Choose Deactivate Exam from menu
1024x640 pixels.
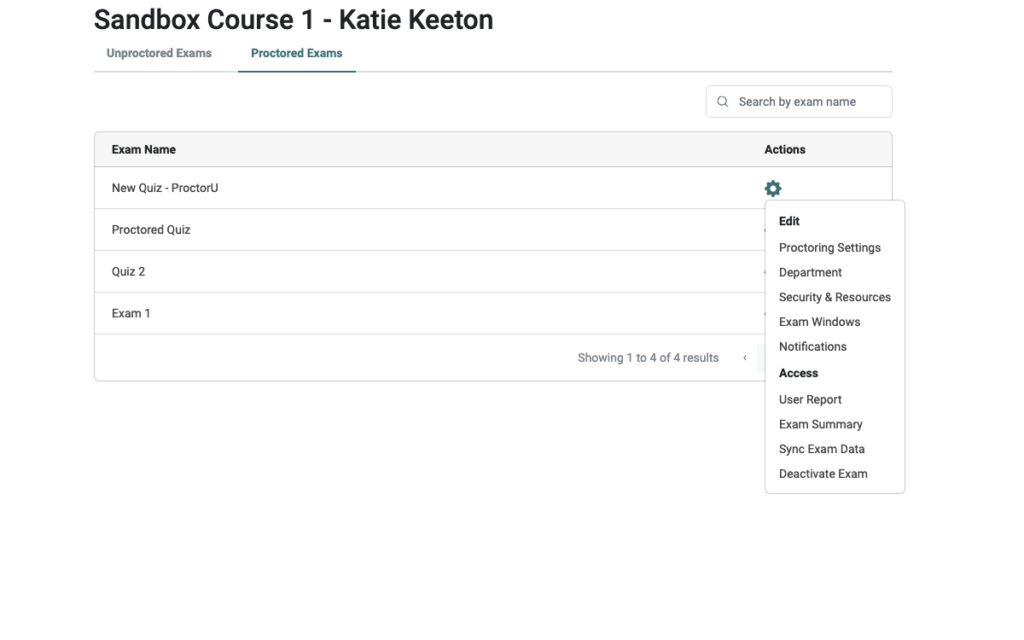[823, 474]
